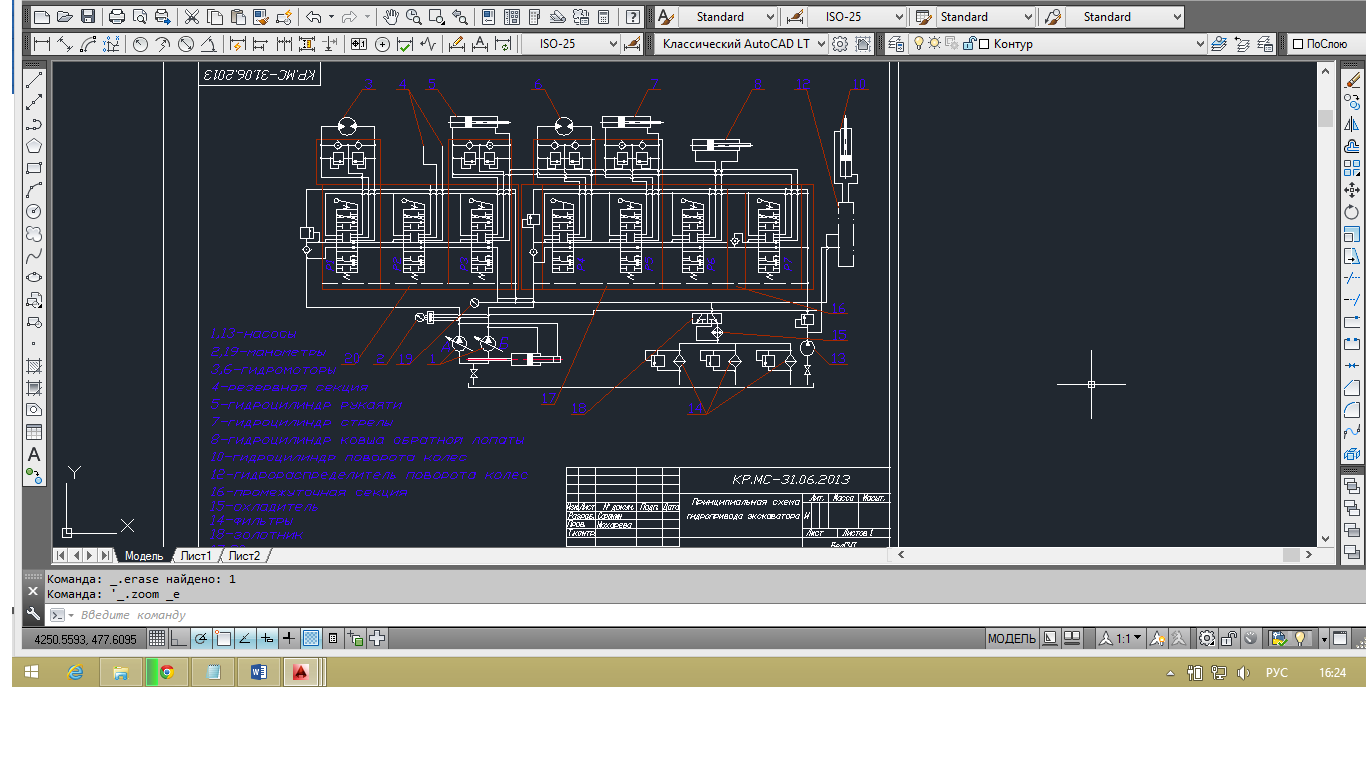Toggle Ortho mode in status bar
The image size is (1366, 768).
coord(179,638)
